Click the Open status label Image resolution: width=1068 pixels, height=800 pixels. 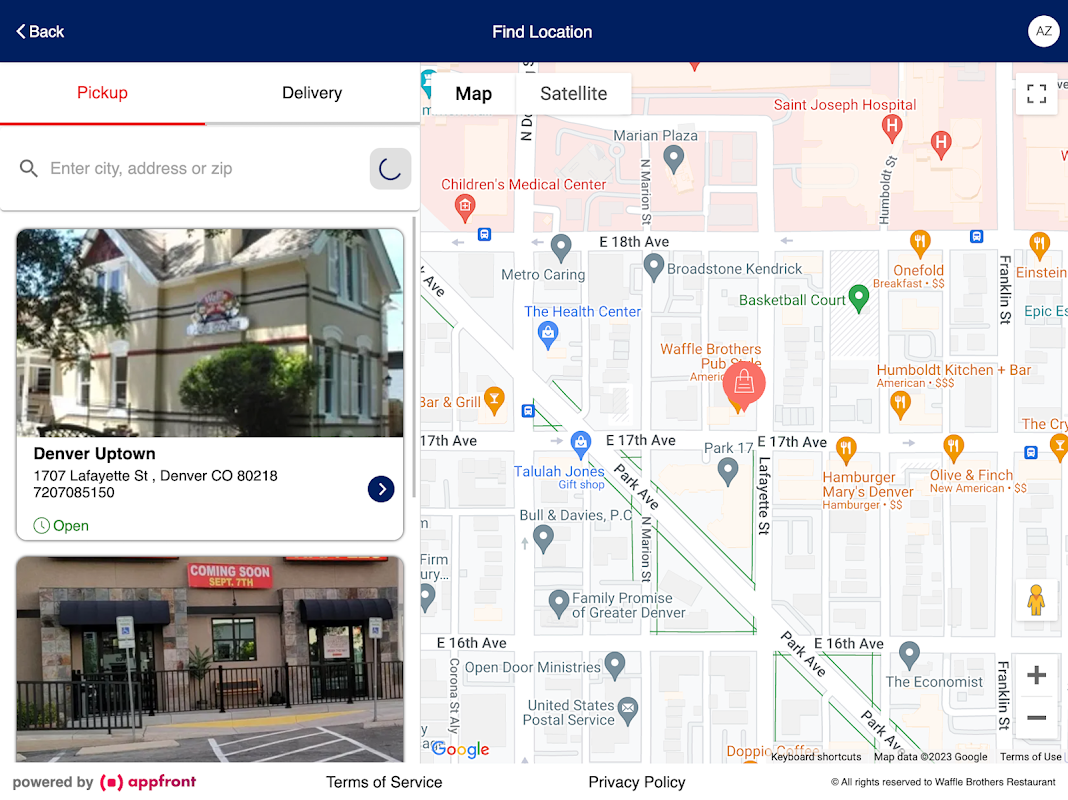pos(61,526)
